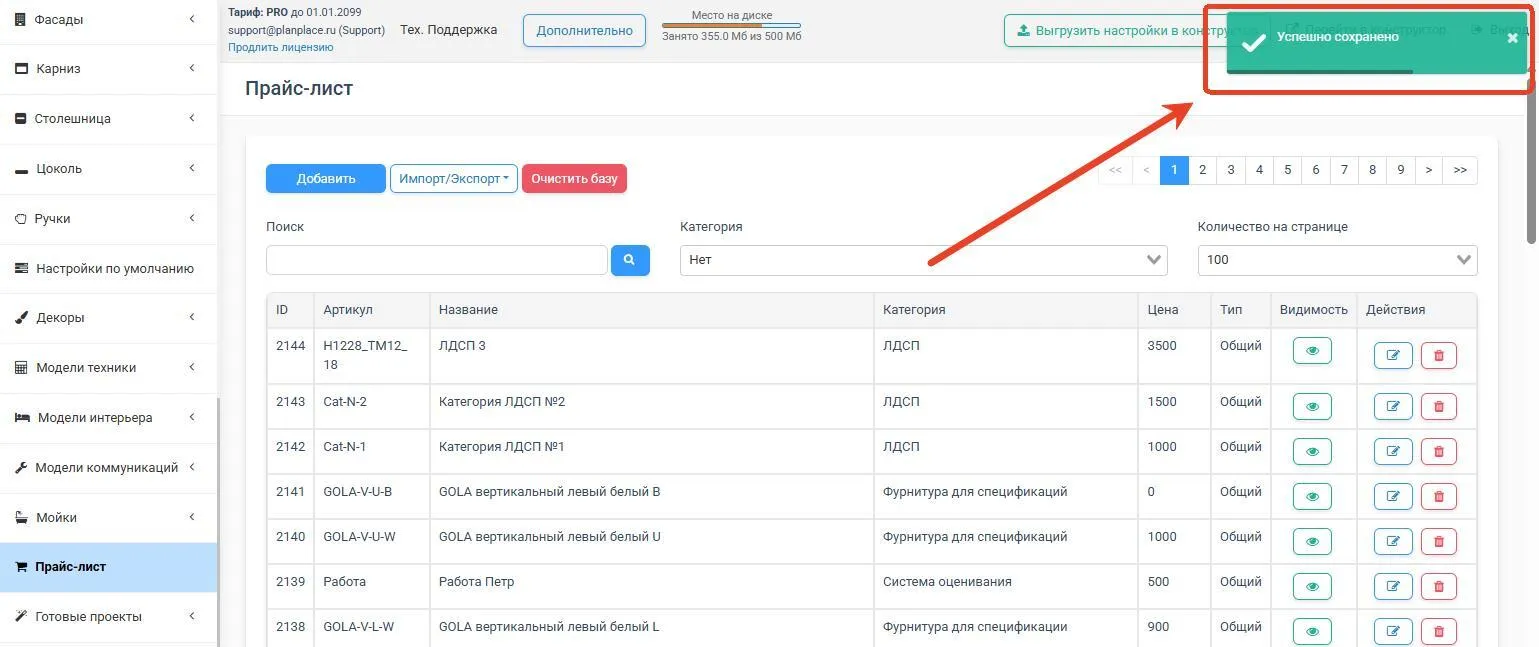Viewport: 1539px width, 647px height.
Task: Expand the Модели коммуникаций section
Action: point(108,468)
